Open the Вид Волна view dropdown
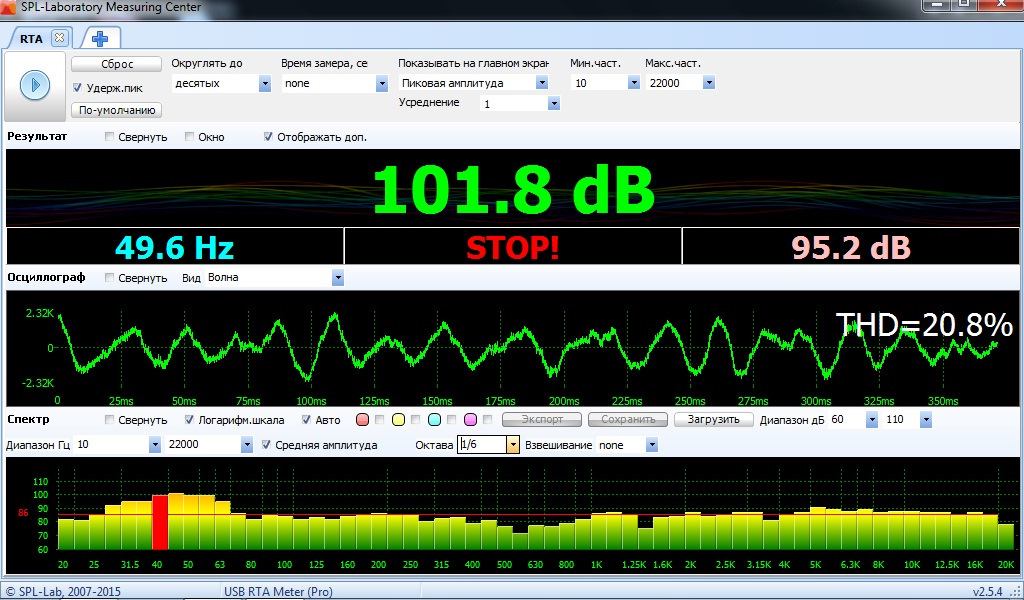Viewport: 1024px width, 600px height. (337, 277)
